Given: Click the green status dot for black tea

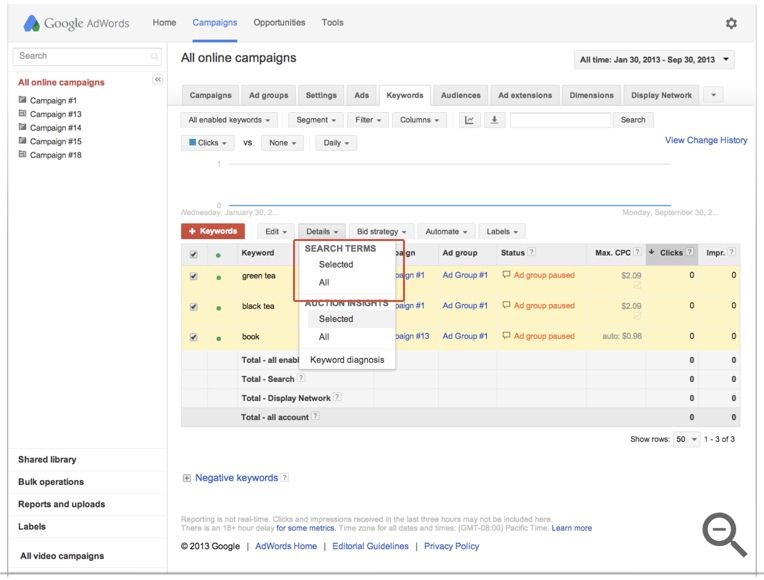Looking at the screenshot, I should (x=218, y=308).
